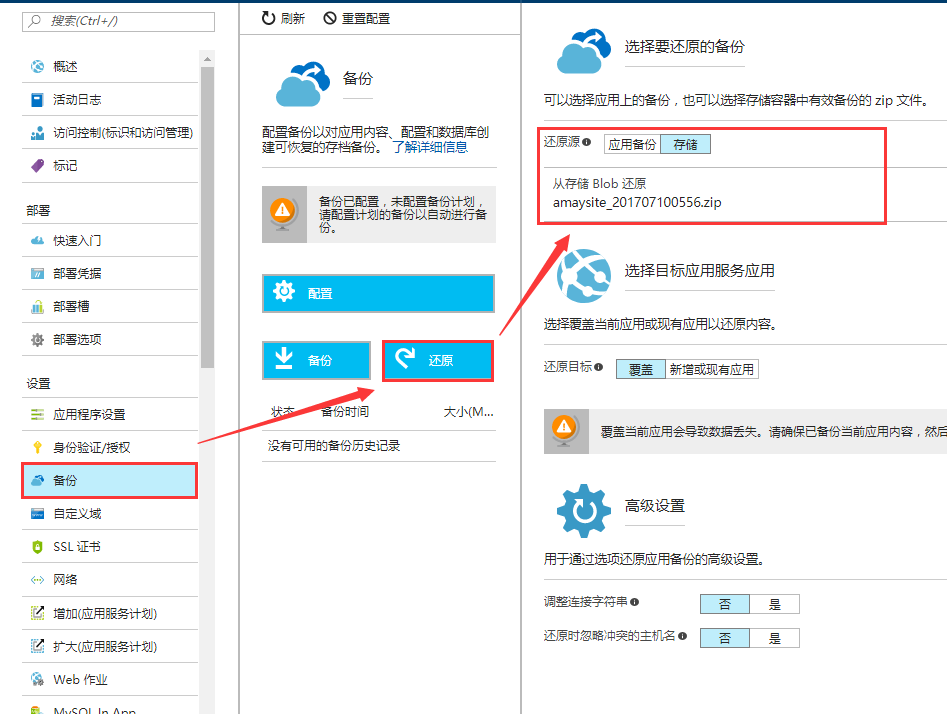The width and height of the screenshot is (947, 714).
Task: Set 调整连接字符串 to 是
Action: point(774,604)
